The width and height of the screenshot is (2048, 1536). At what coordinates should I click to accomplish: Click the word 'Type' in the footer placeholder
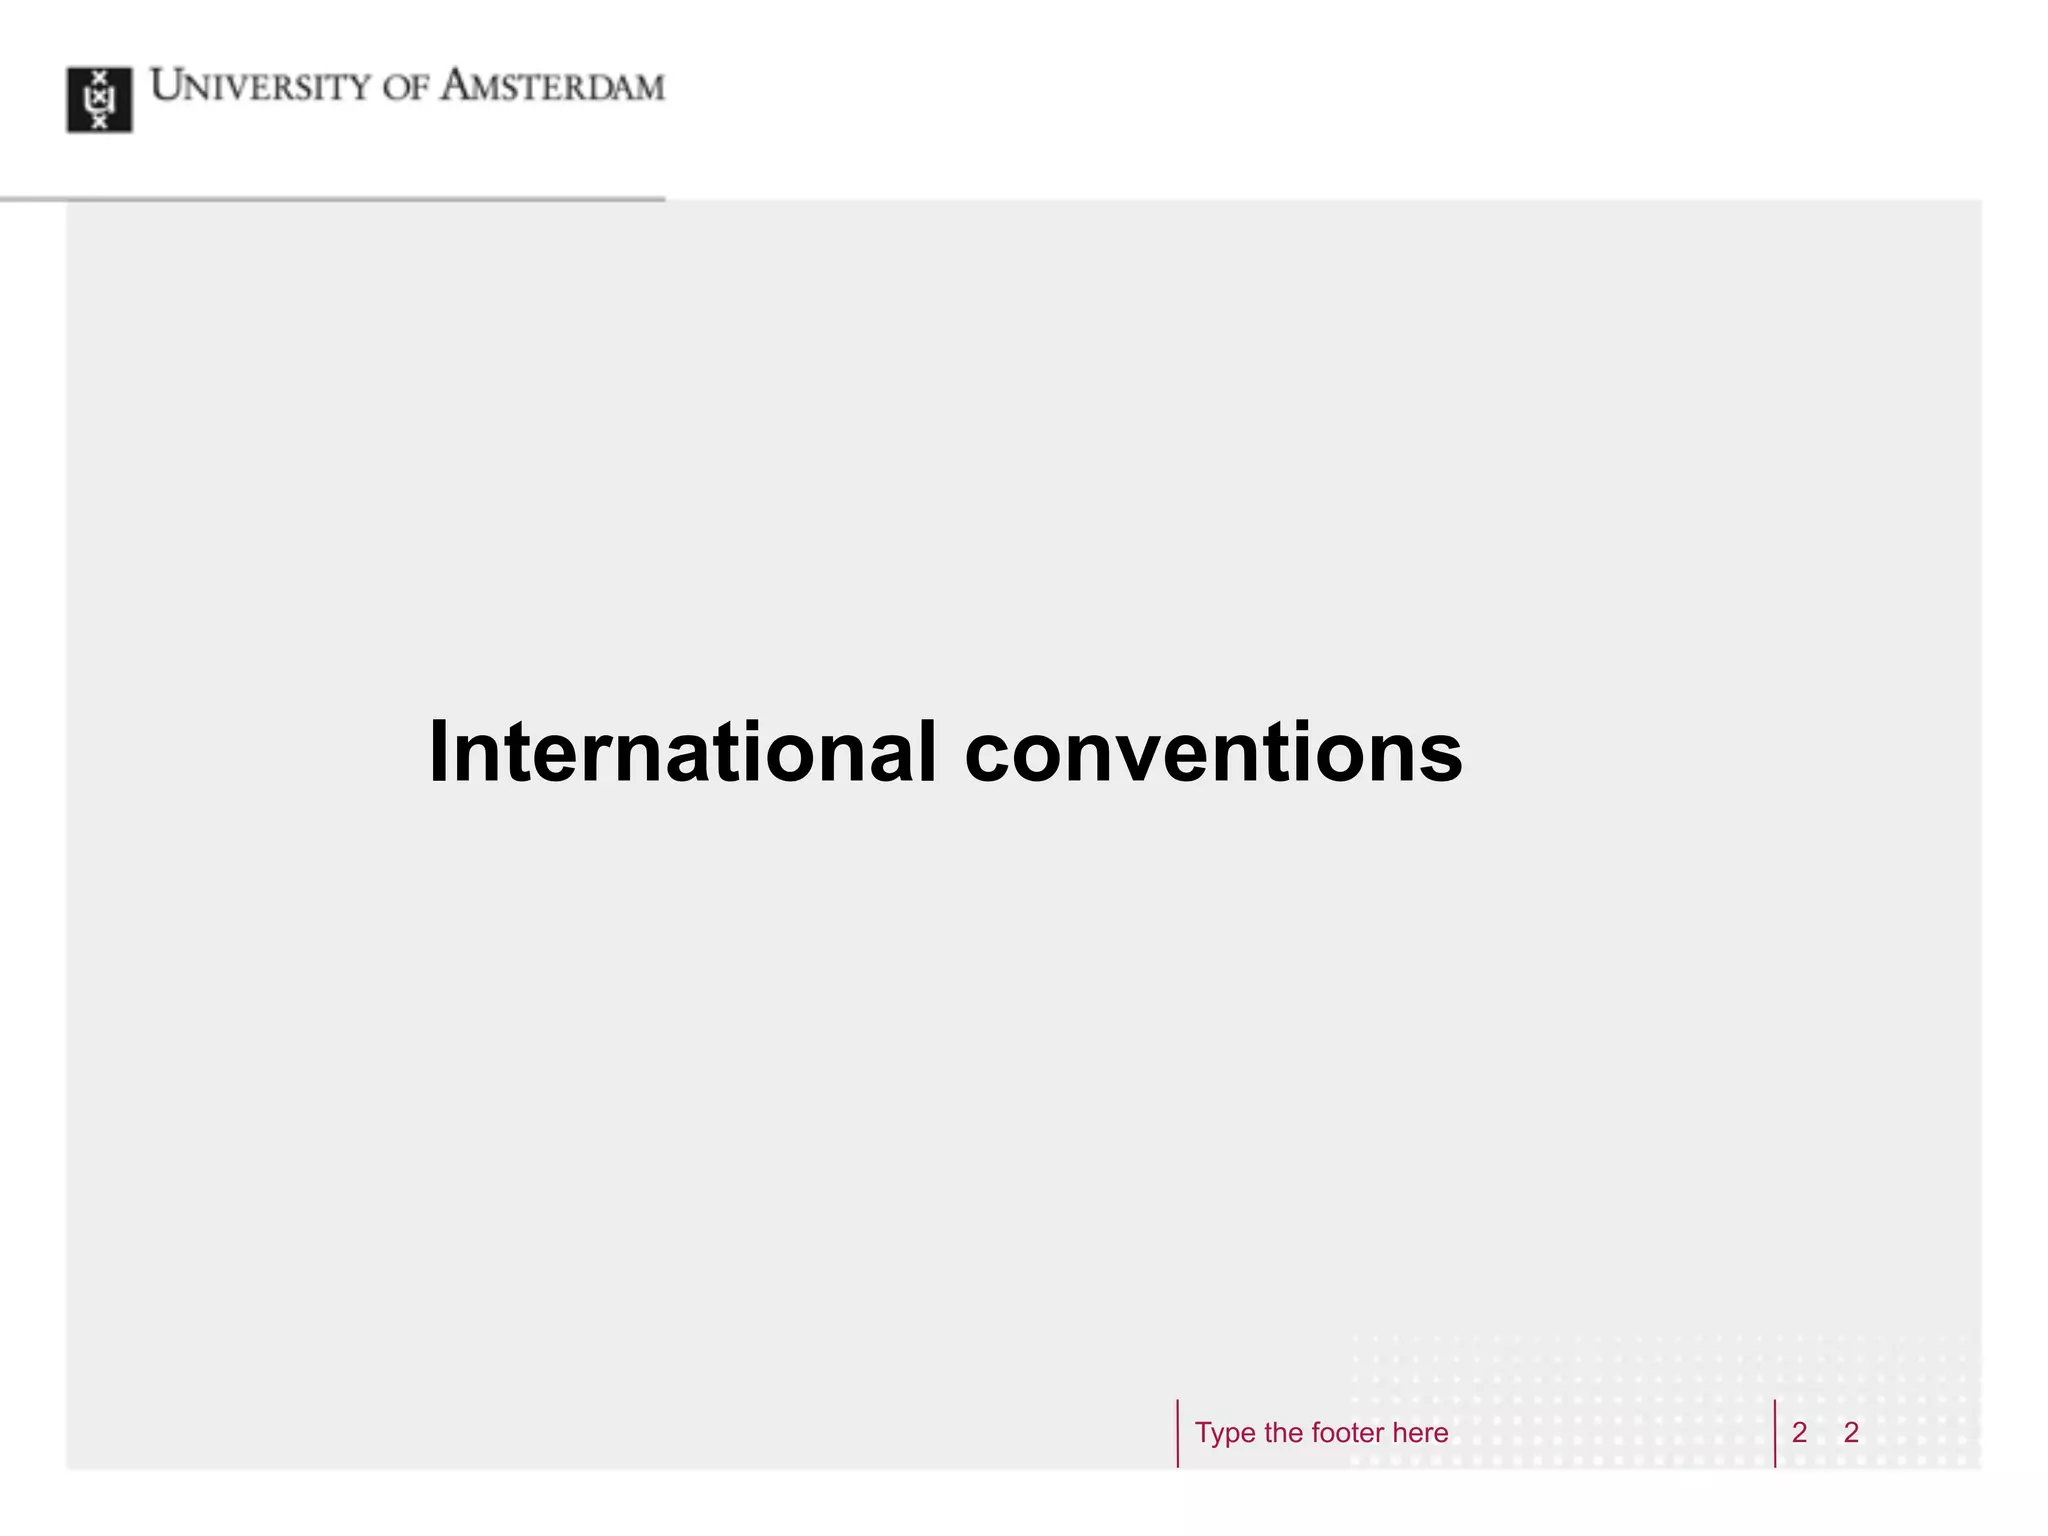1224,1433
